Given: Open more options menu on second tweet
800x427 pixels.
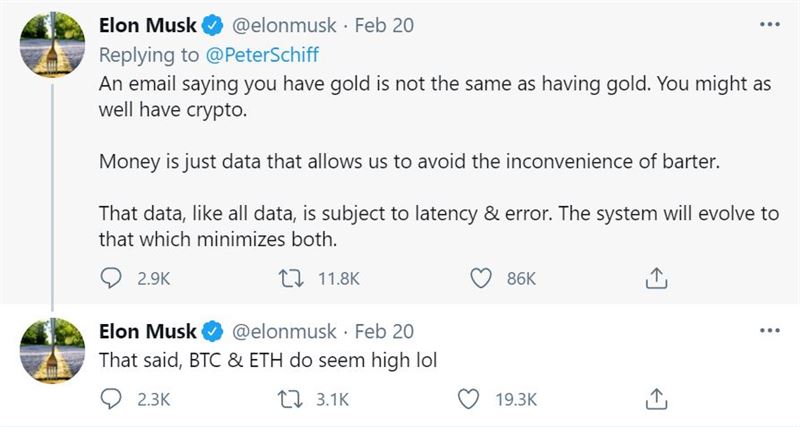Looking at the screenshot, I should [x=769, y=330].
